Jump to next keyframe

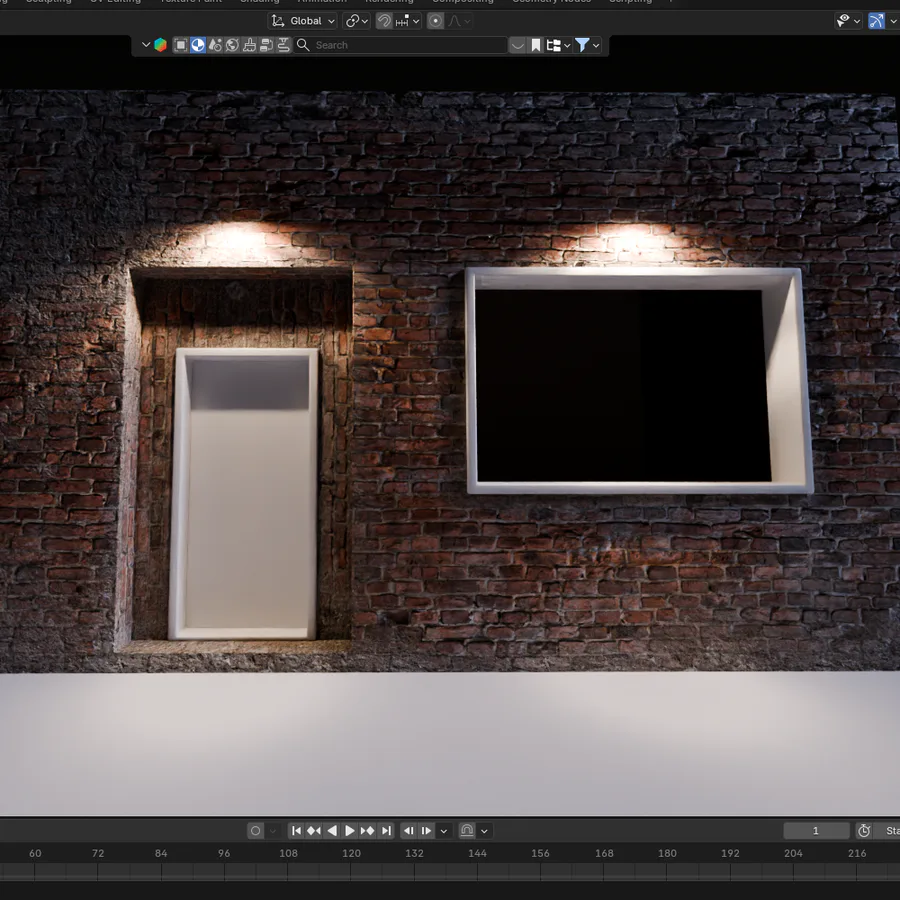tap(367, 831)
